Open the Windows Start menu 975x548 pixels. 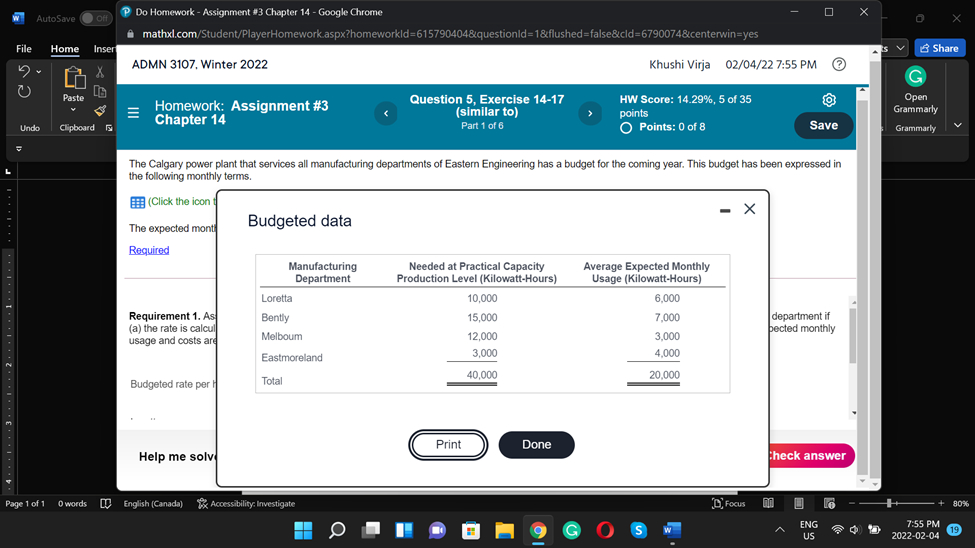click(303, 531)
